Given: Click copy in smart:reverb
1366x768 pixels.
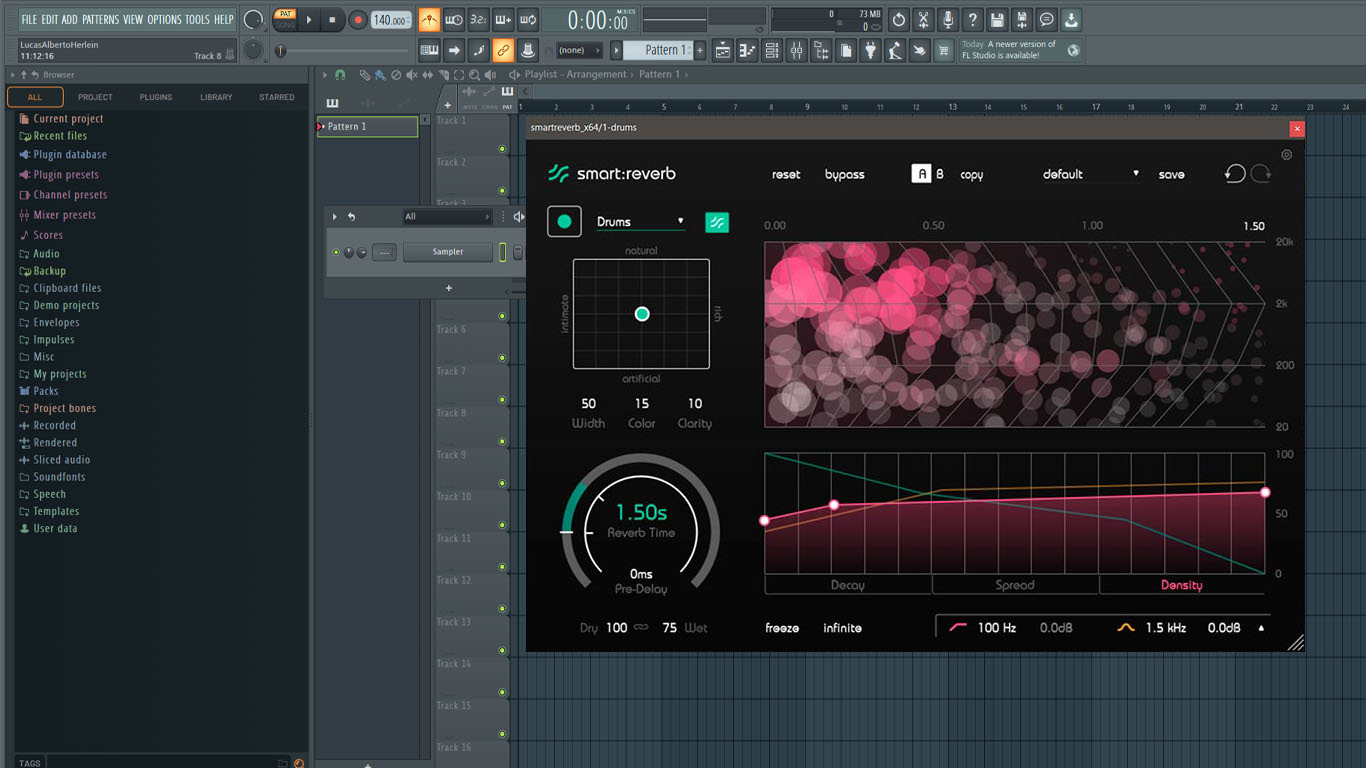Looking at the screenshot, I should (x=972, y=175).
